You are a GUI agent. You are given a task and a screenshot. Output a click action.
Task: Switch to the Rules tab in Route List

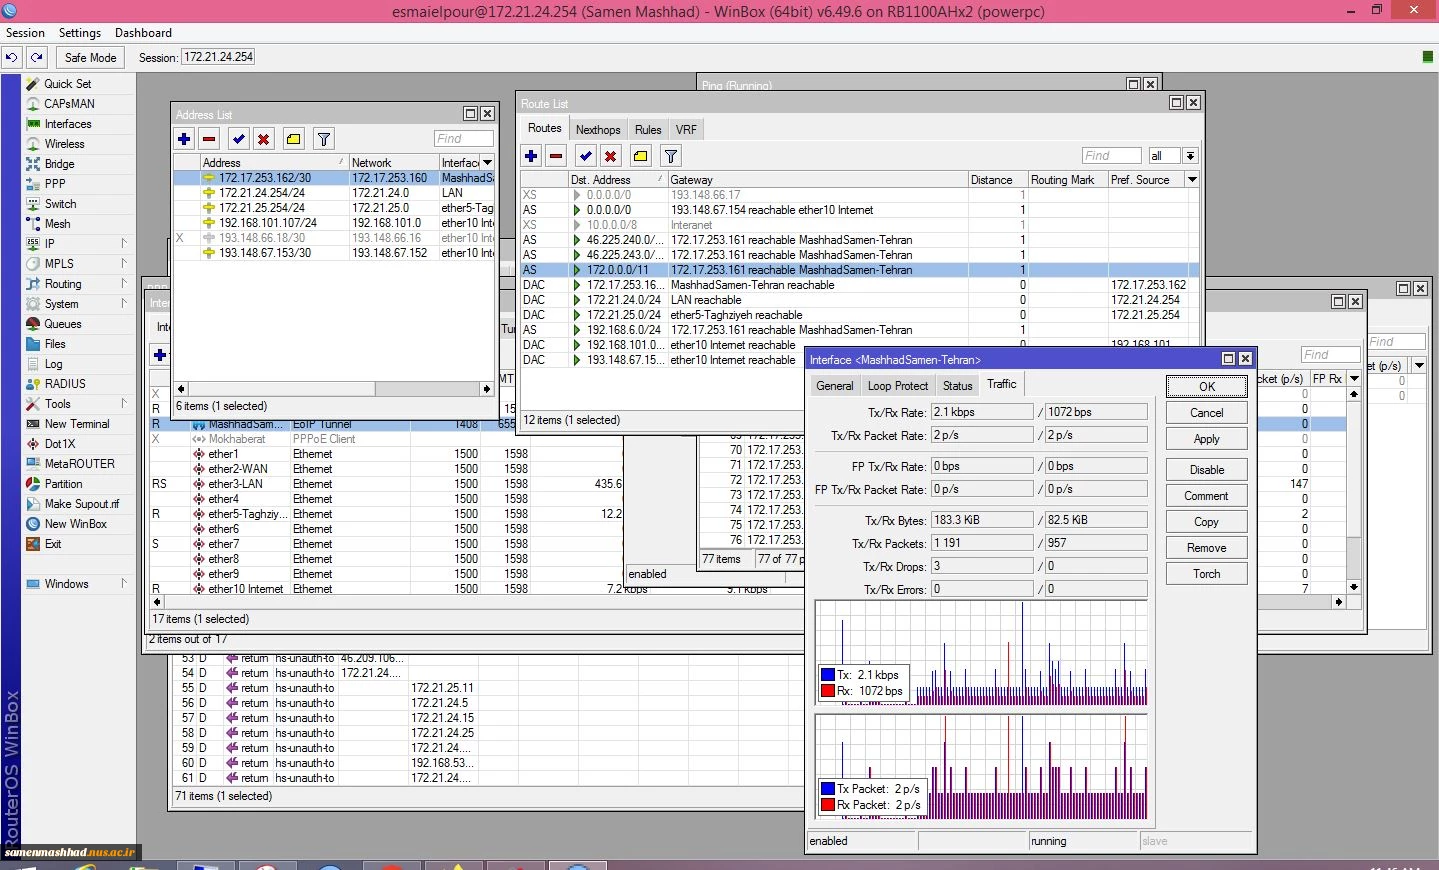click(648, 130)
